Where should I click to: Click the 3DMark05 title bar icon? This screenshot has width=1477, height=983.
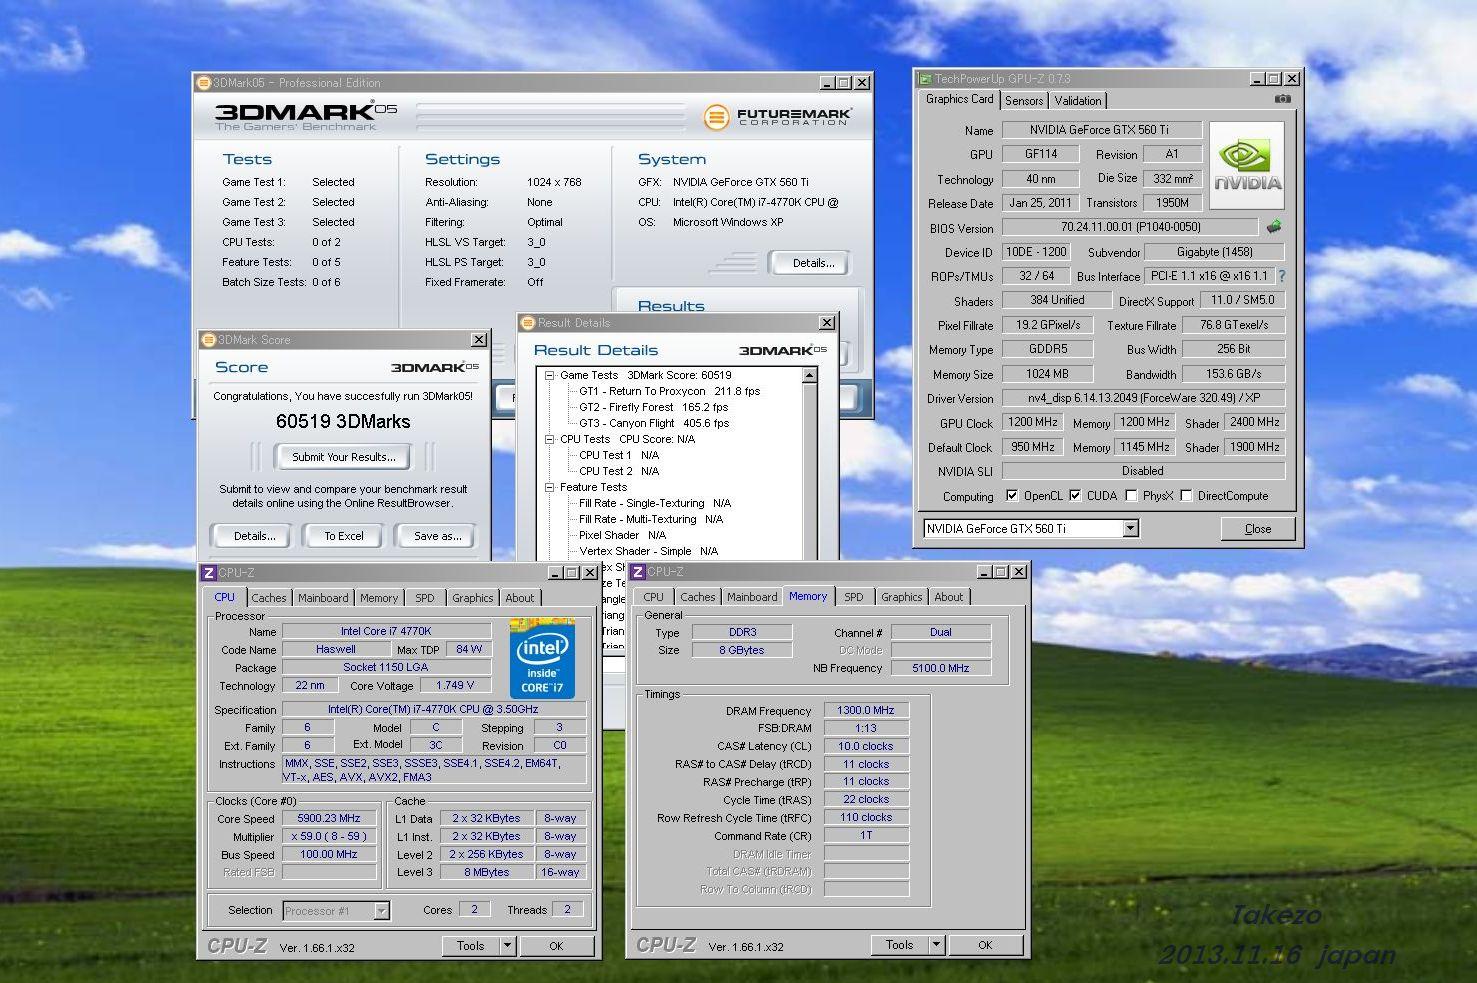pos(203,83)
